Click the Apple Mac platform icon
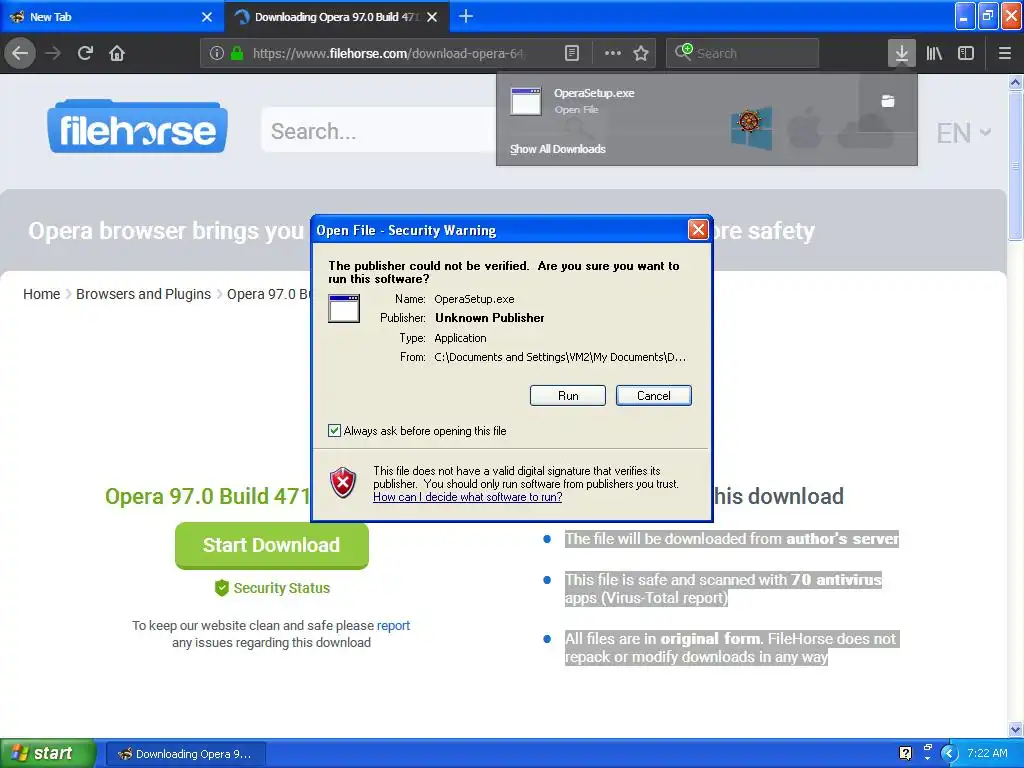Viewport: 1024px width, 768px height. pyautogui.click(x=805, y=129)
